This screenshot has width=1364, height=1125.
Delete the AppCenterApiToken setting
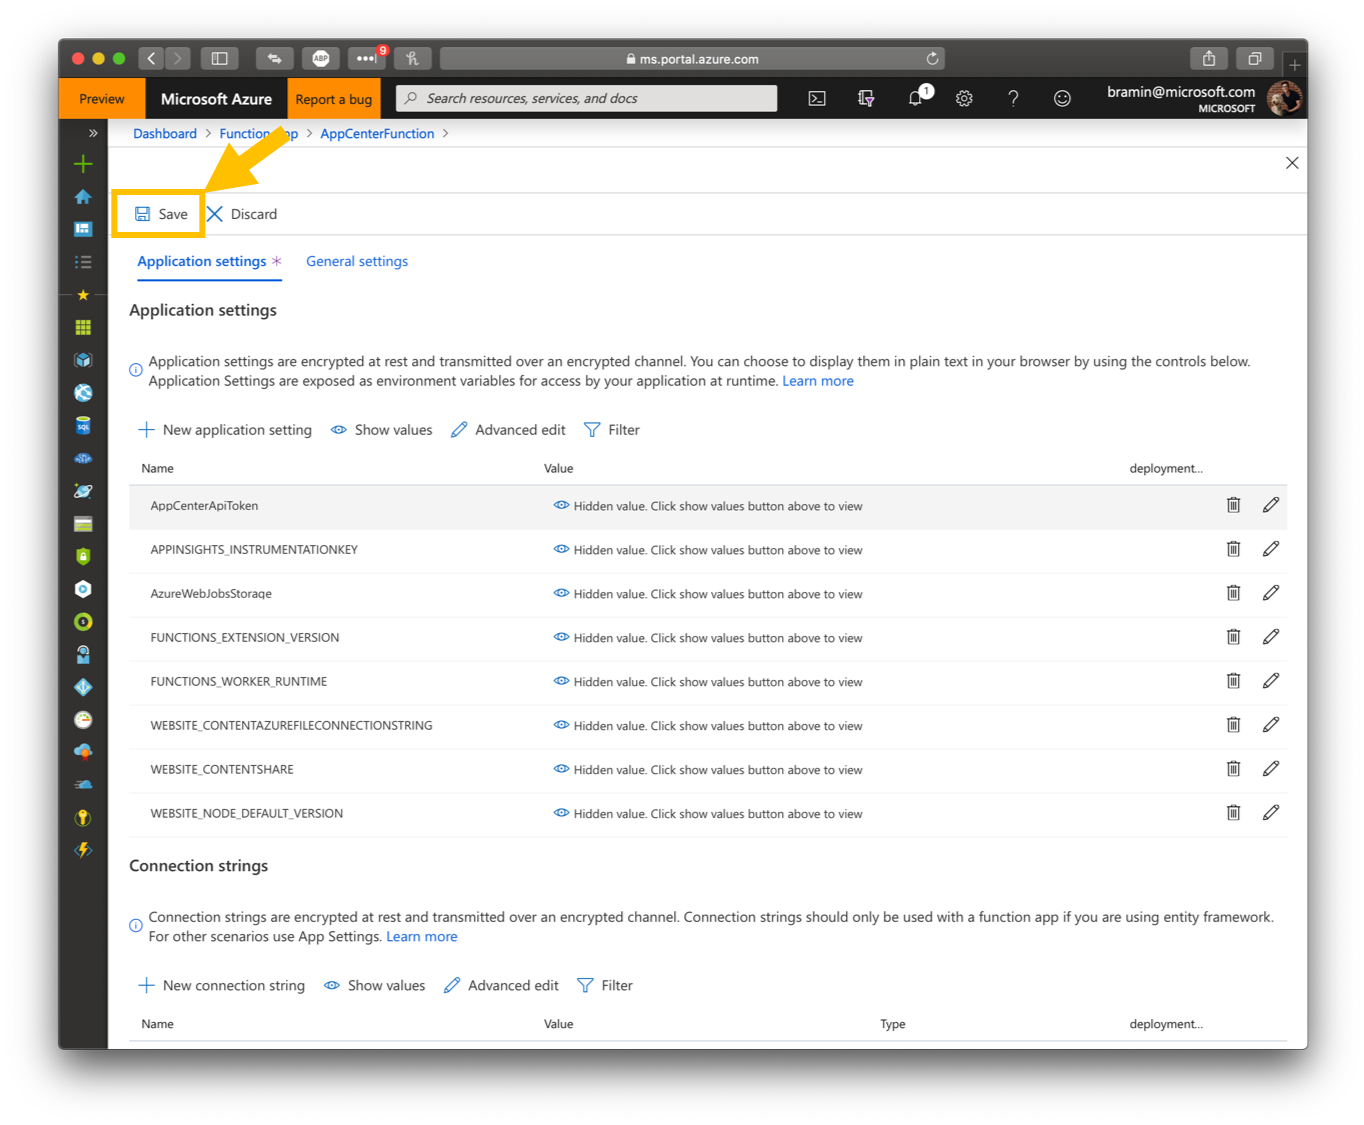(x=1233, y=505)
